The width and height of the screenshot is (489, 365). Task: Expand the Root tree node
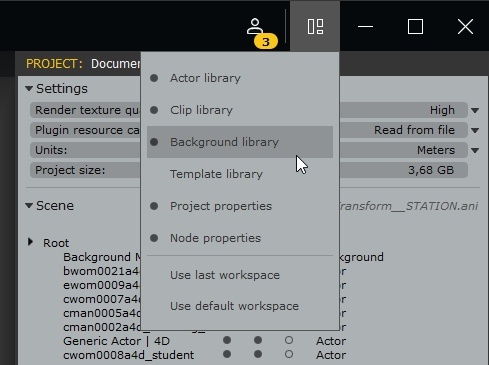(x=30, y=242)
